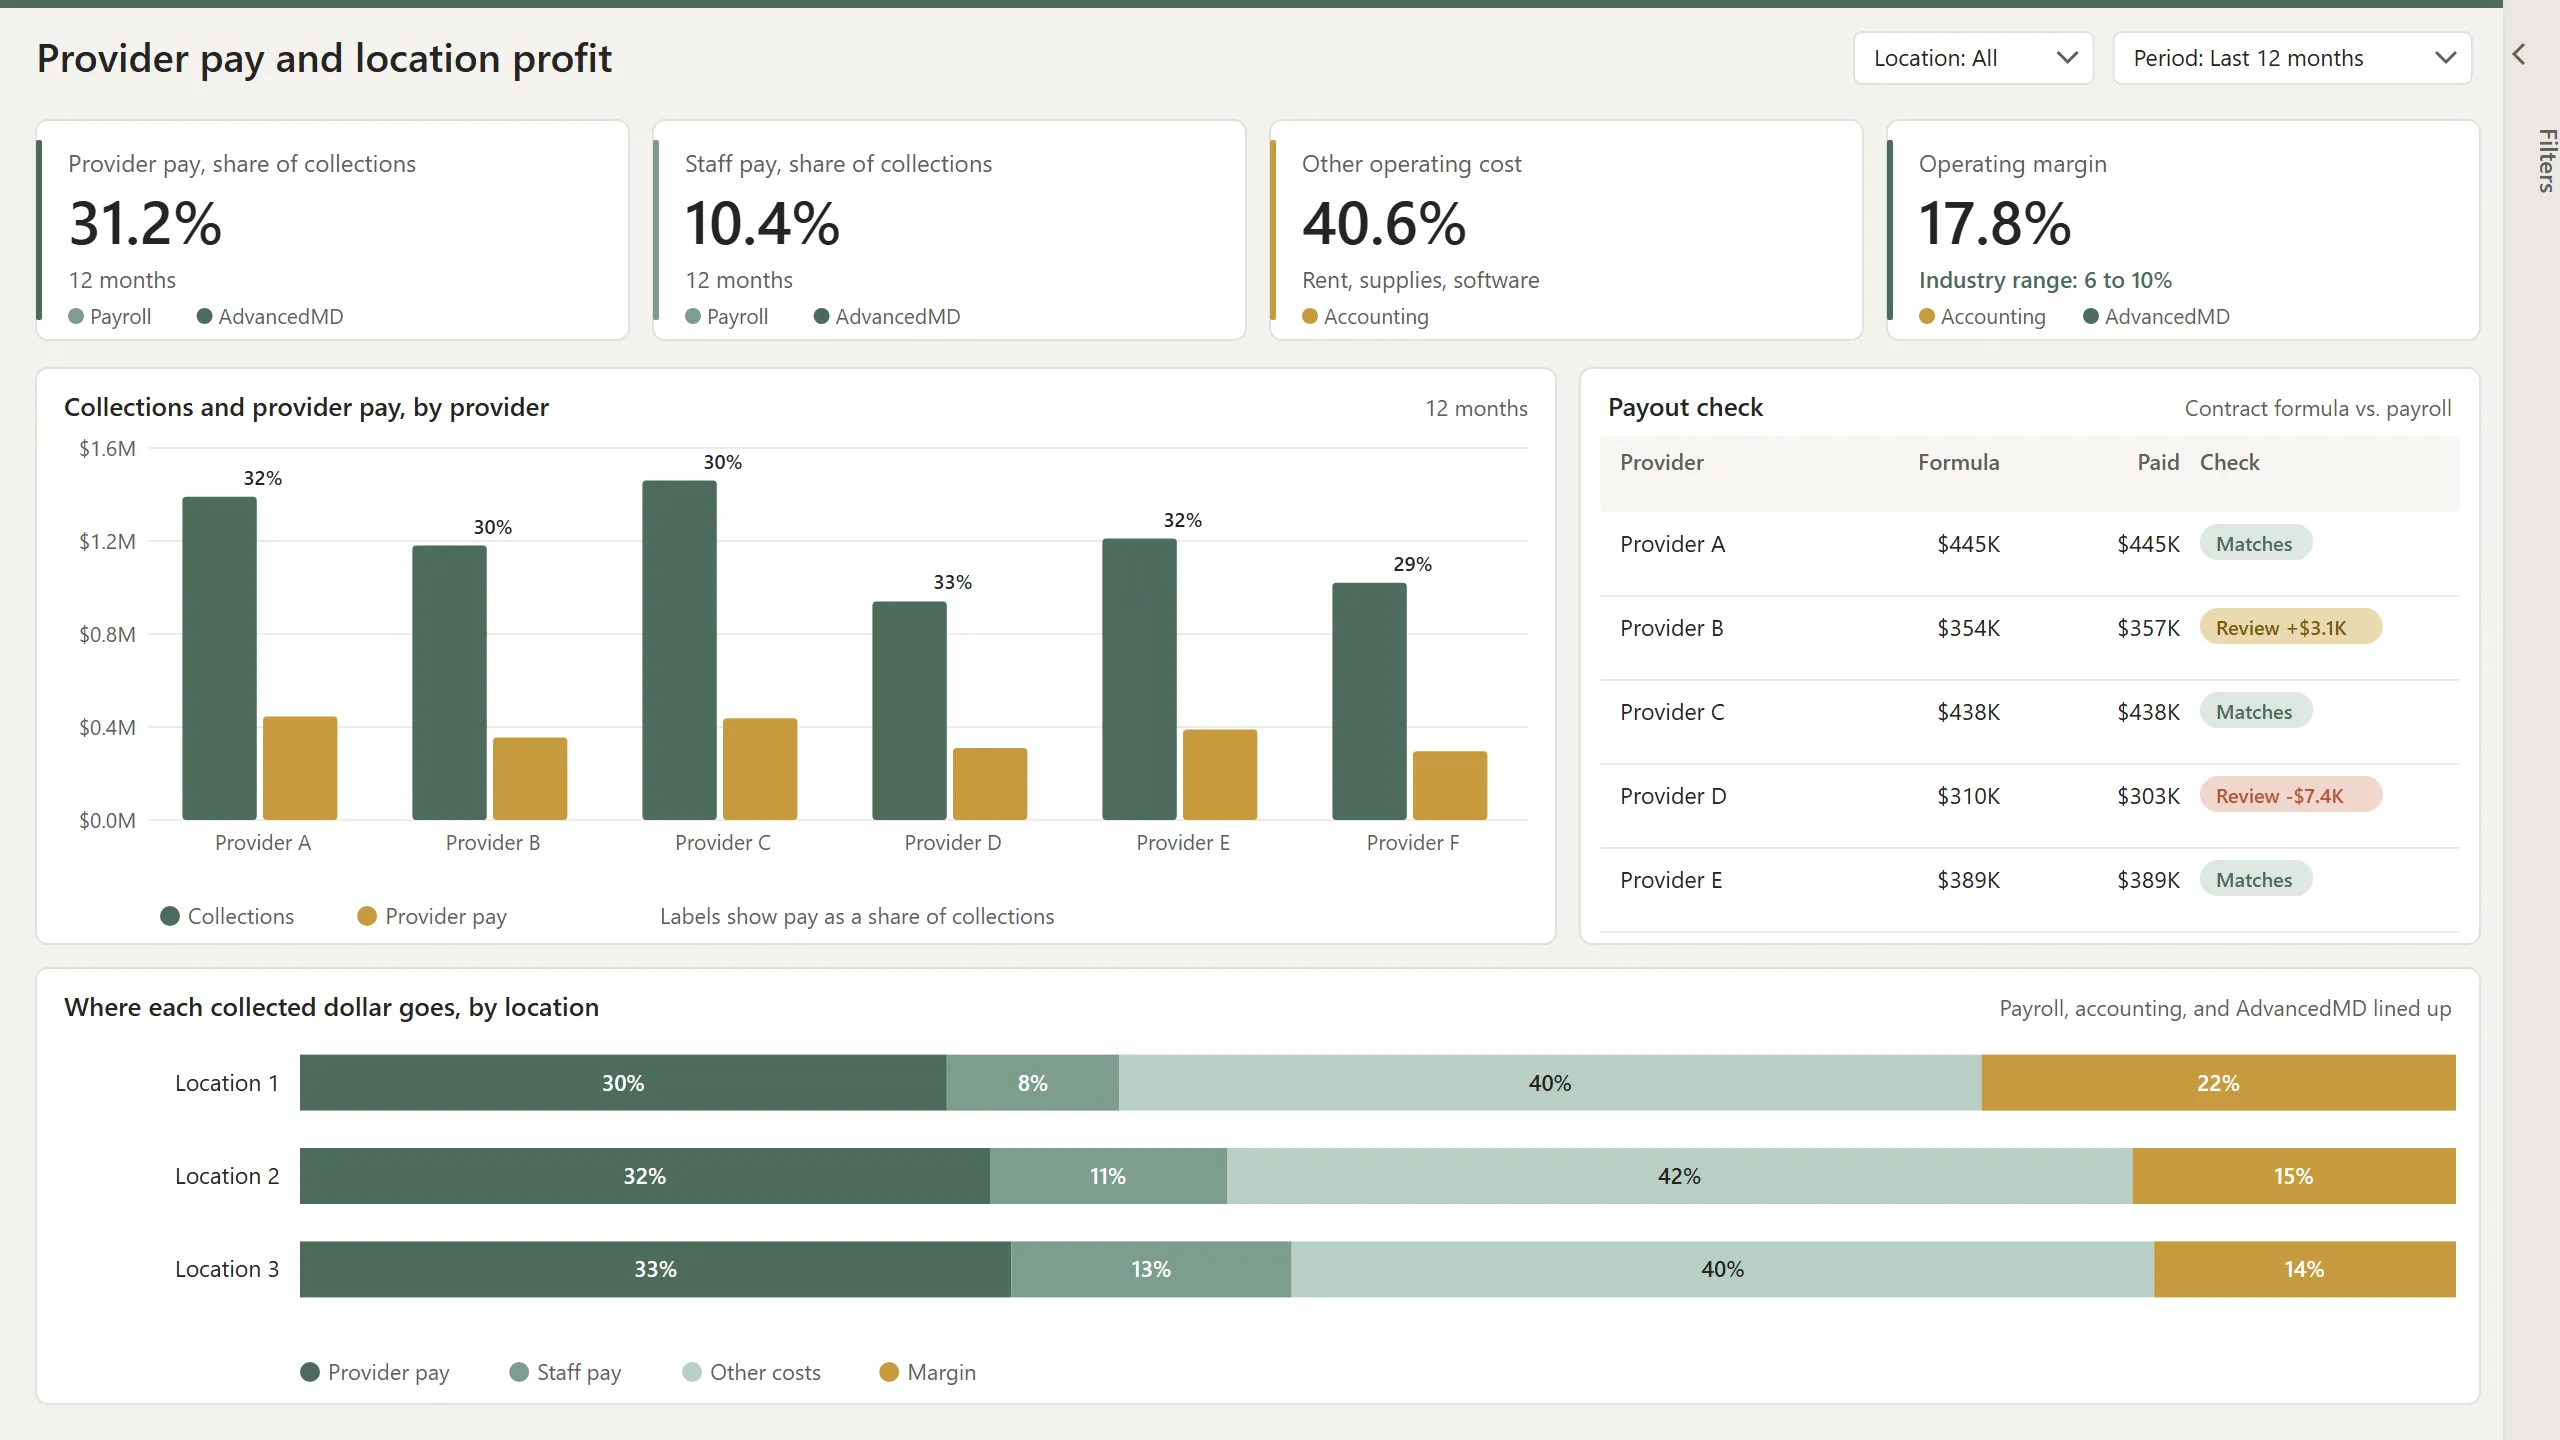
Task: Click AdvancedMD legend in Staff pay card
Action: coord(887,316)
